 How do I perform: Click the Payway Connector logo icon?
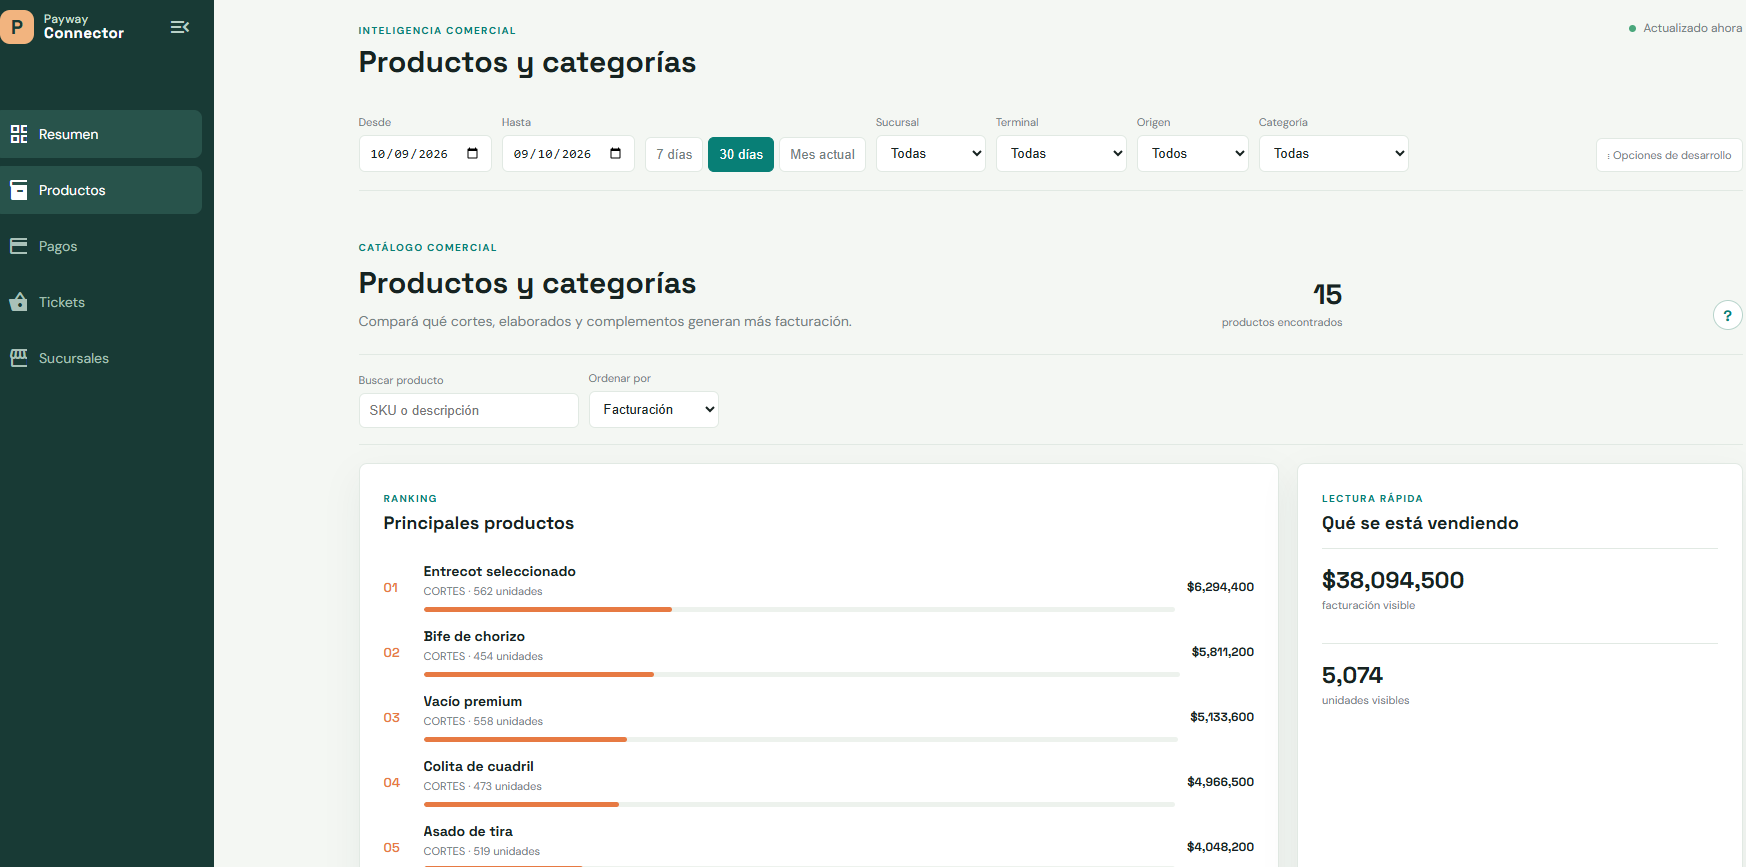click(17, 27)
